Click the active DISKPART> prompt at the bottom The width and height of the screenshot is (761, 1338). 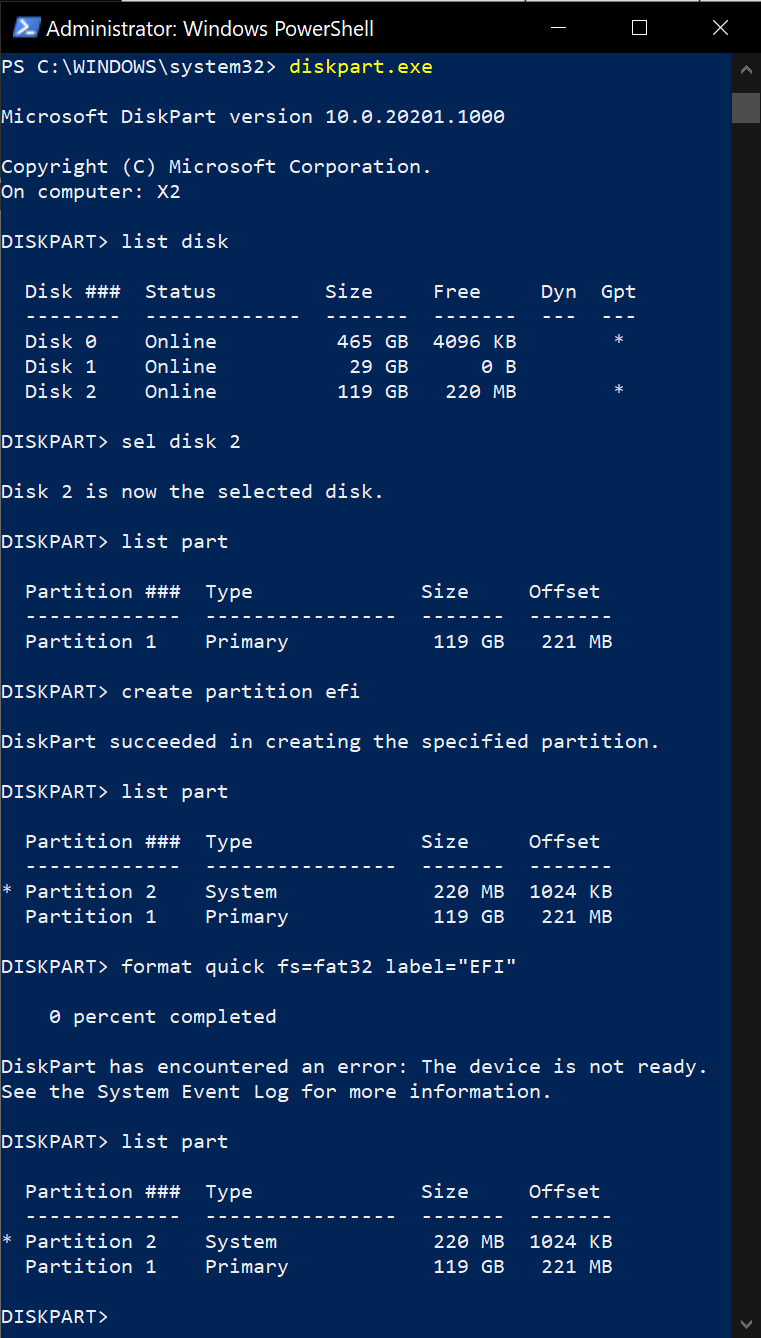point(54,1316)
